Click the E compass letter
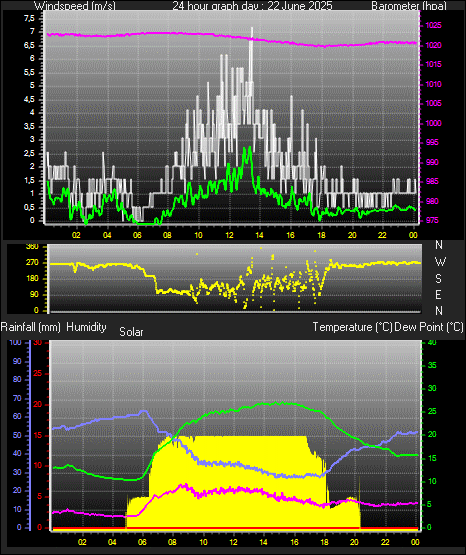The image size is (466, 555). click(439, 294)
